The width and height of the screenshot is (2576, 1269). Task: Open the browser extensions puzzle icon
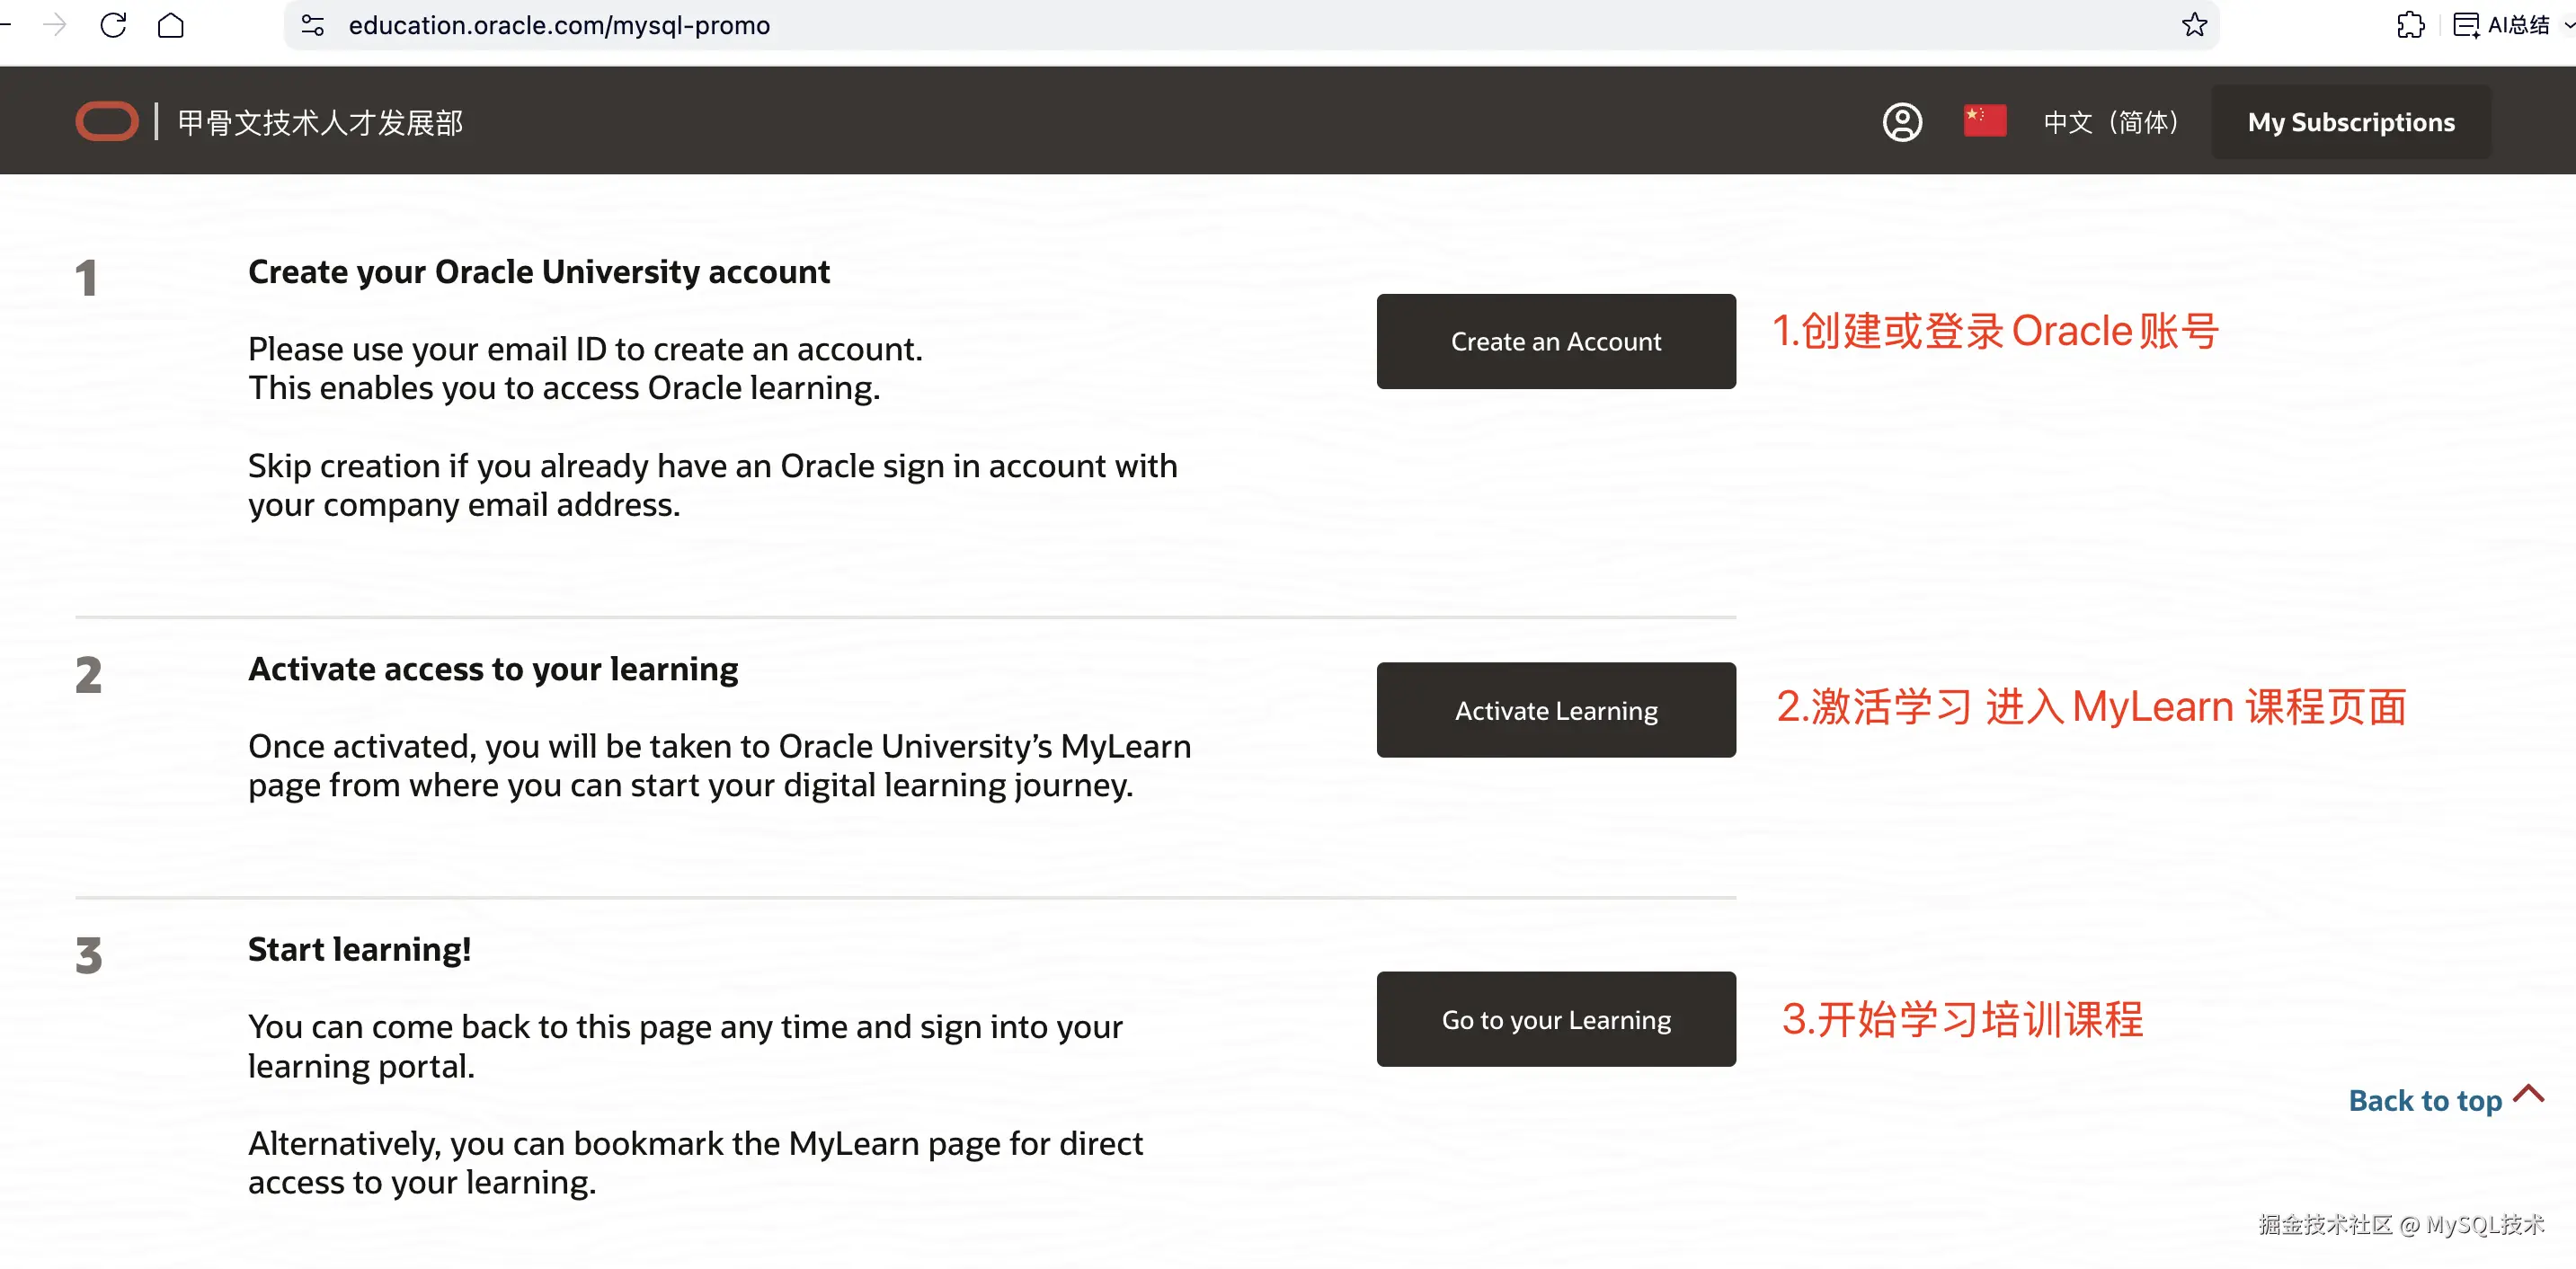click(2410, 25)
